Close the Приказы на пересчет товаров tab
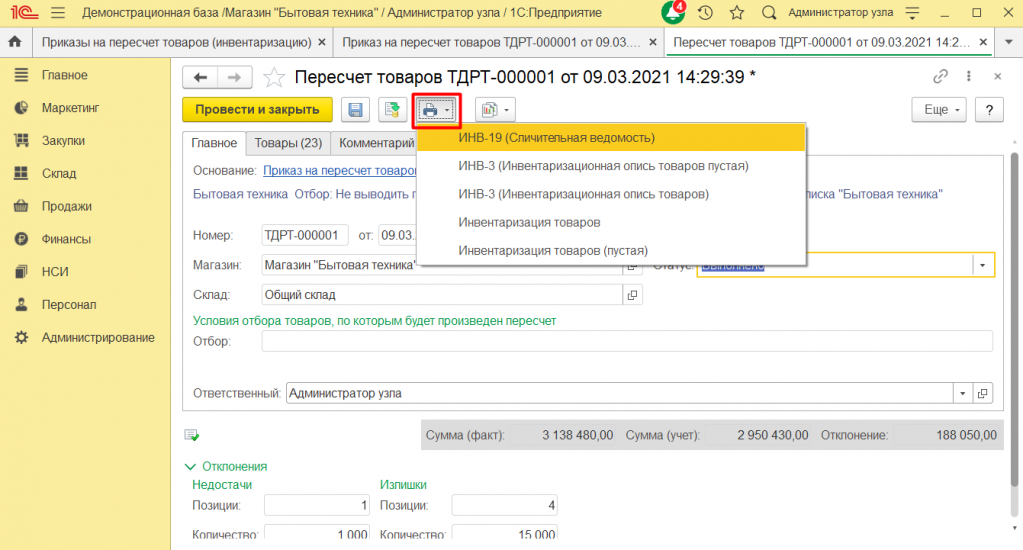 pos(322,42)
